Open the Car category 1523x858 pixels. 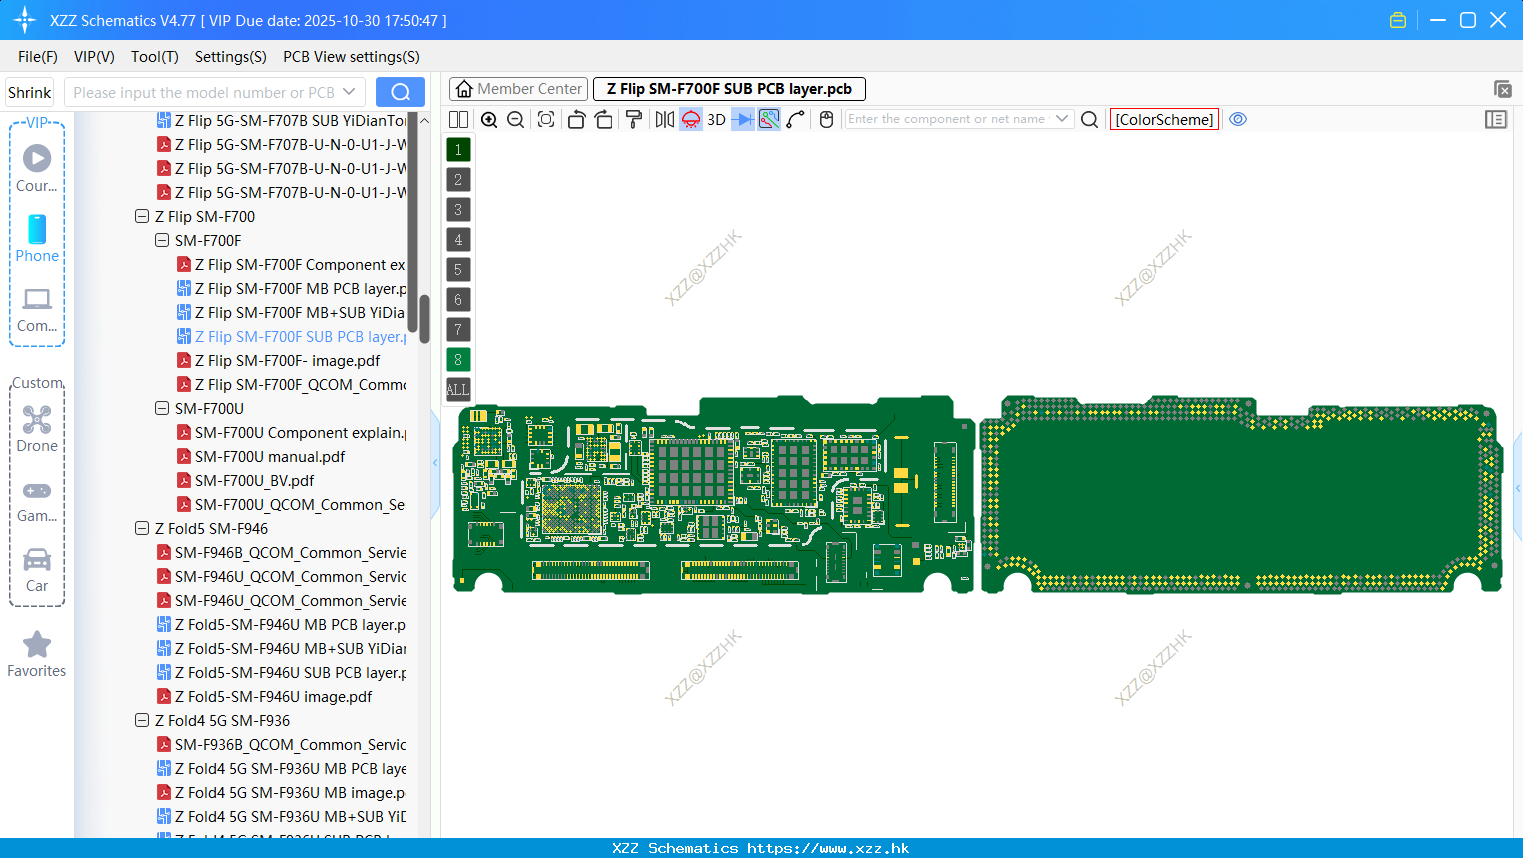coord(37,569)
